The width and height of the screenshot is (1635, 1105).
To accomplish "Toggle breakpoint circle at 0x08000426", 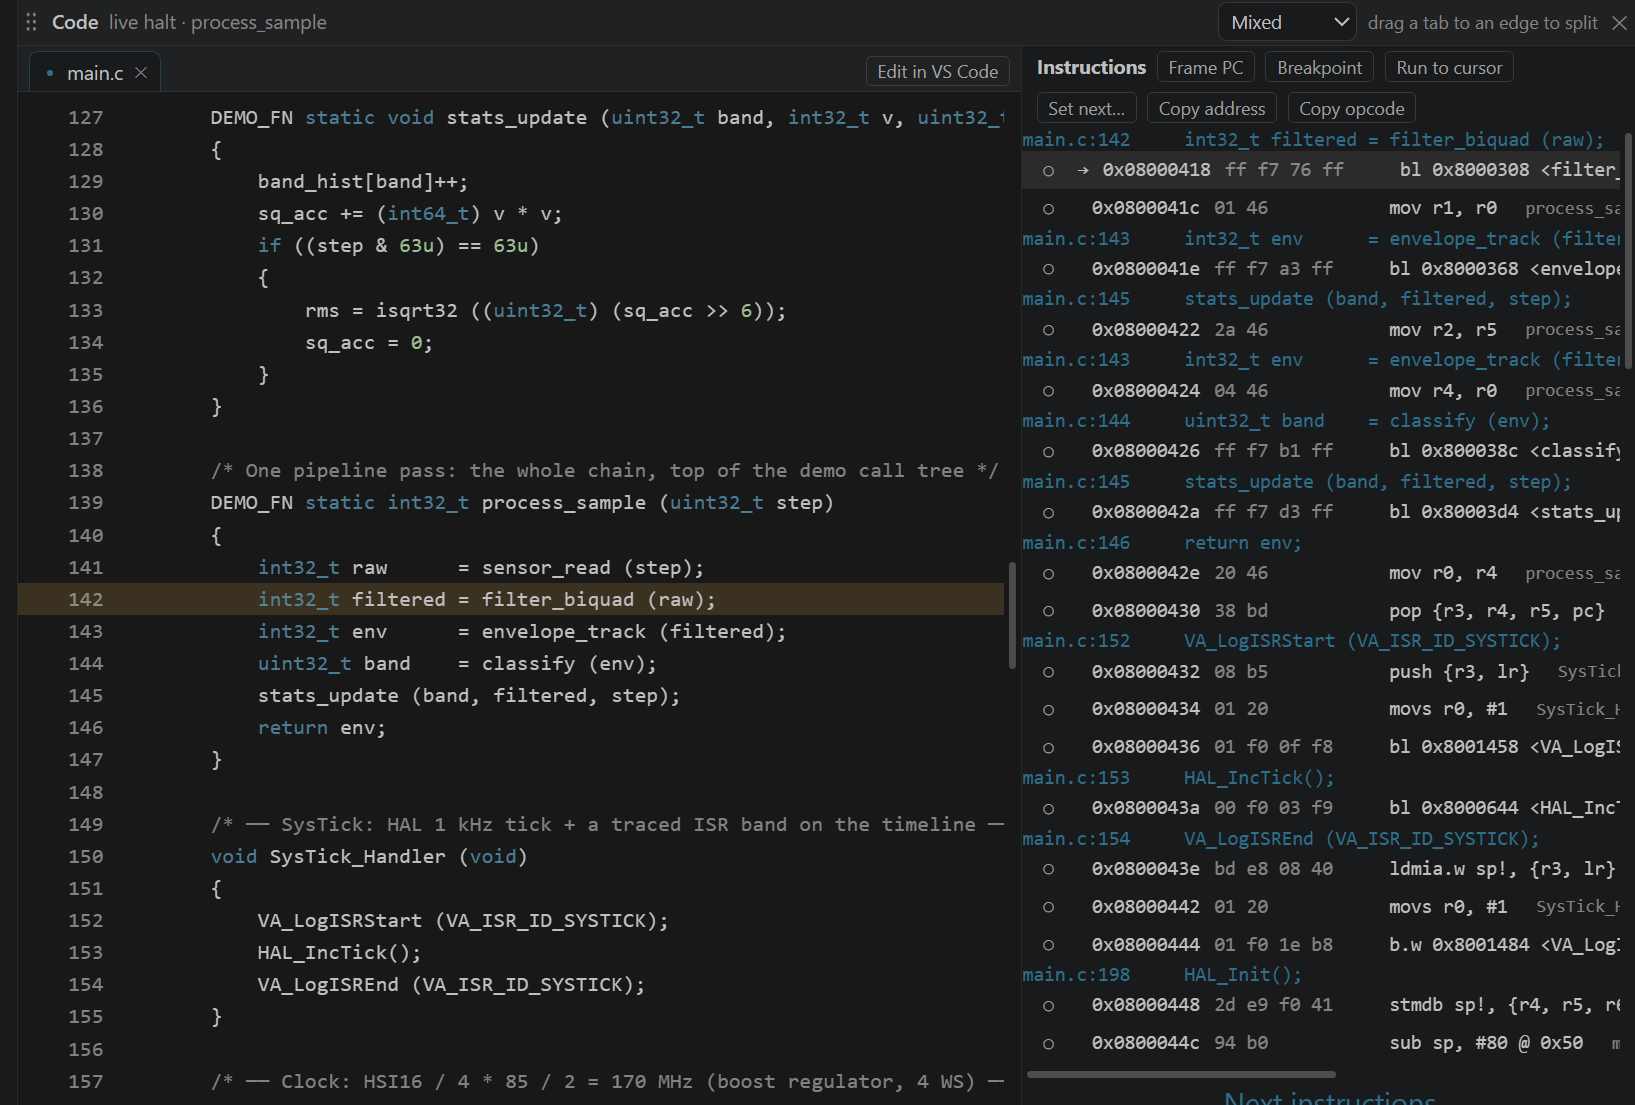I will (x=1048, y=452).
